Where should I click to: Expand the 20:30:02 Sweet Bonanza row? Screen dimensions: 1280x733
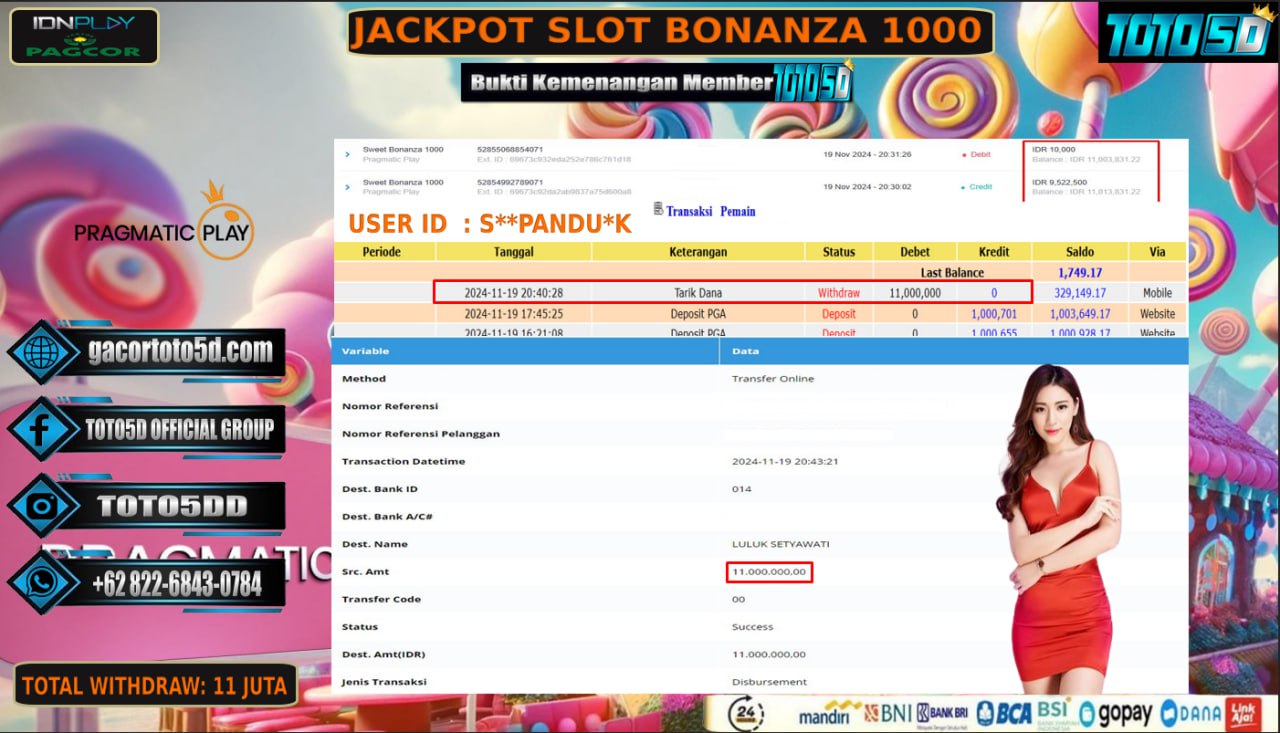point(347,187)
